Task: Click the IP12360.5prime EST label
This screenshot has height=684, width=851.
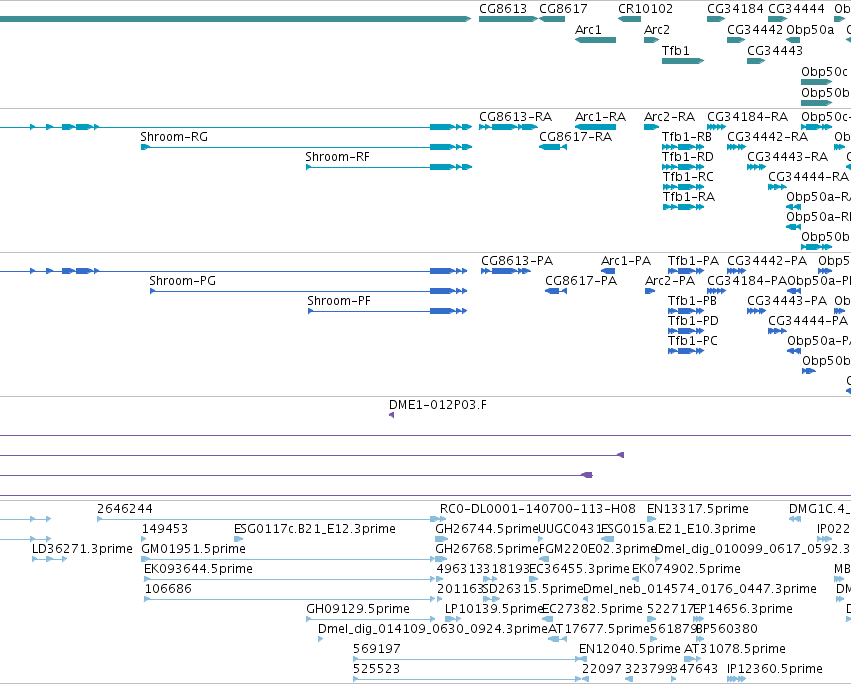Action: [x=775, y=669]
